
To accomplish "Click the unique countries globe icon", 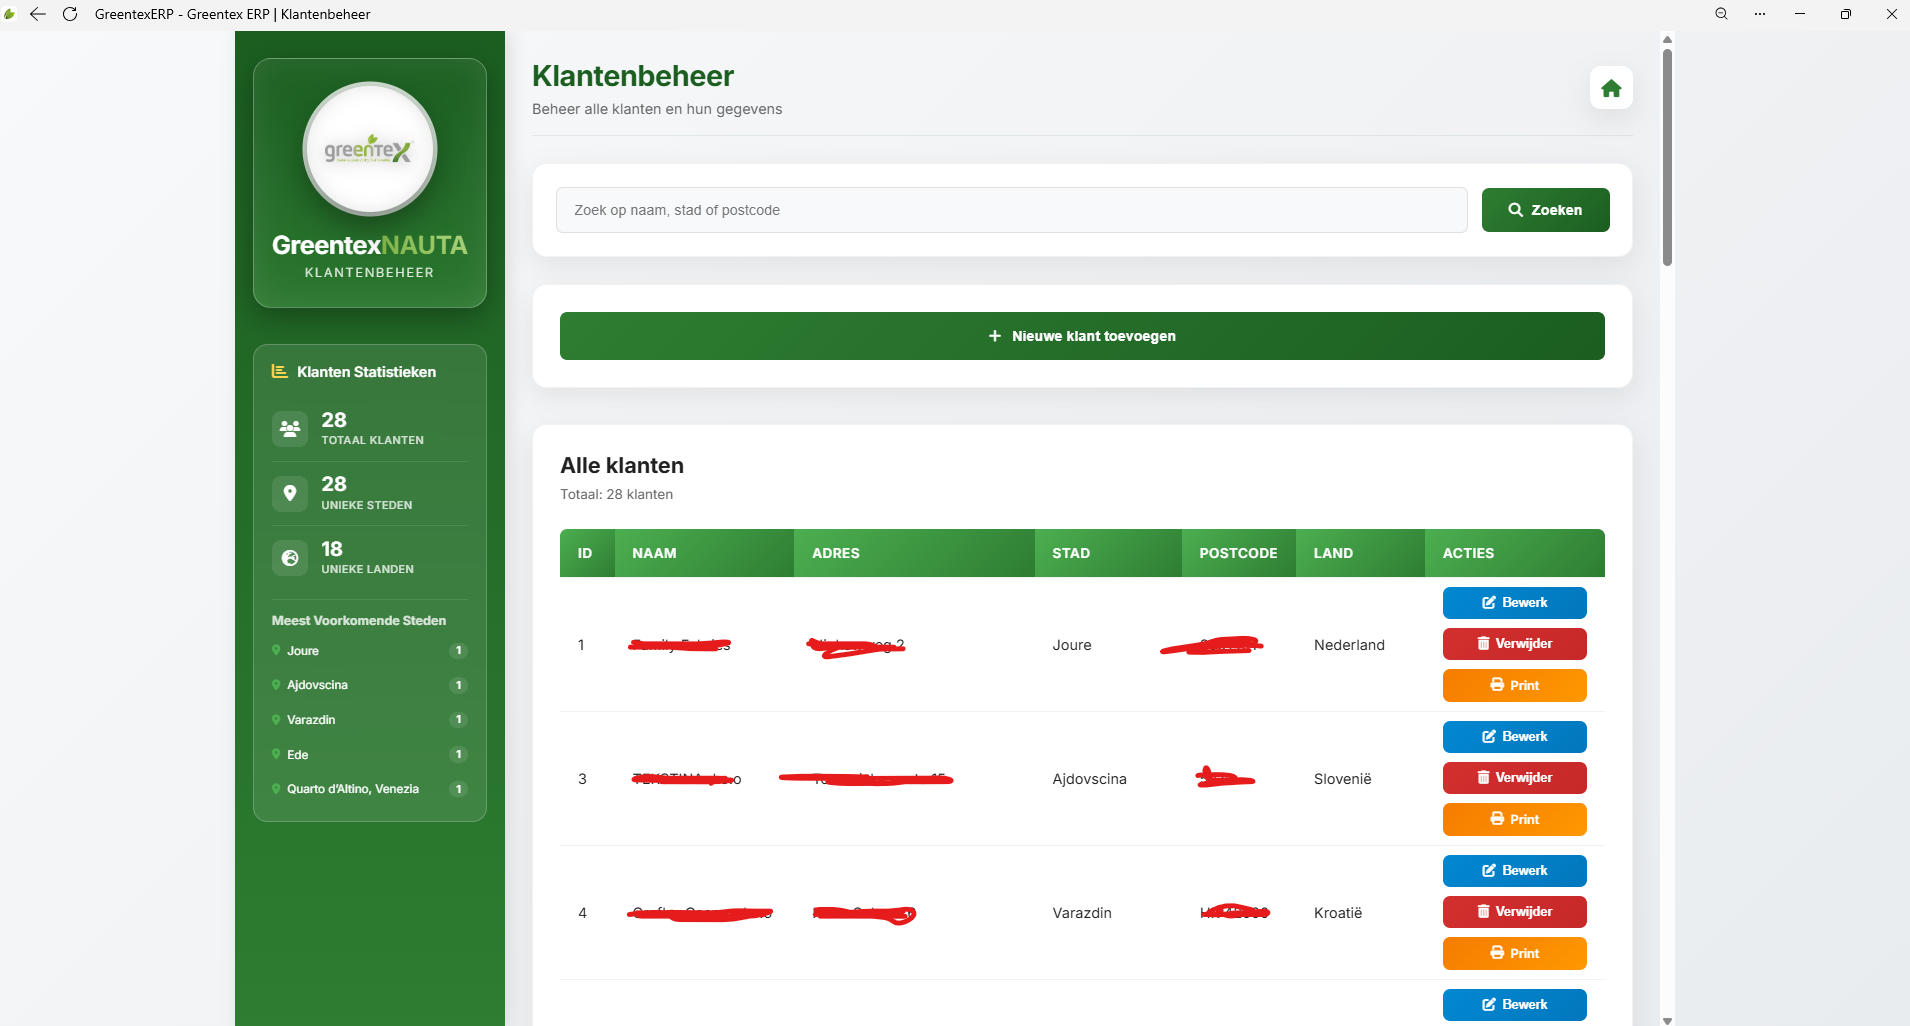I will pyautogui.click(x=290, y=558).
